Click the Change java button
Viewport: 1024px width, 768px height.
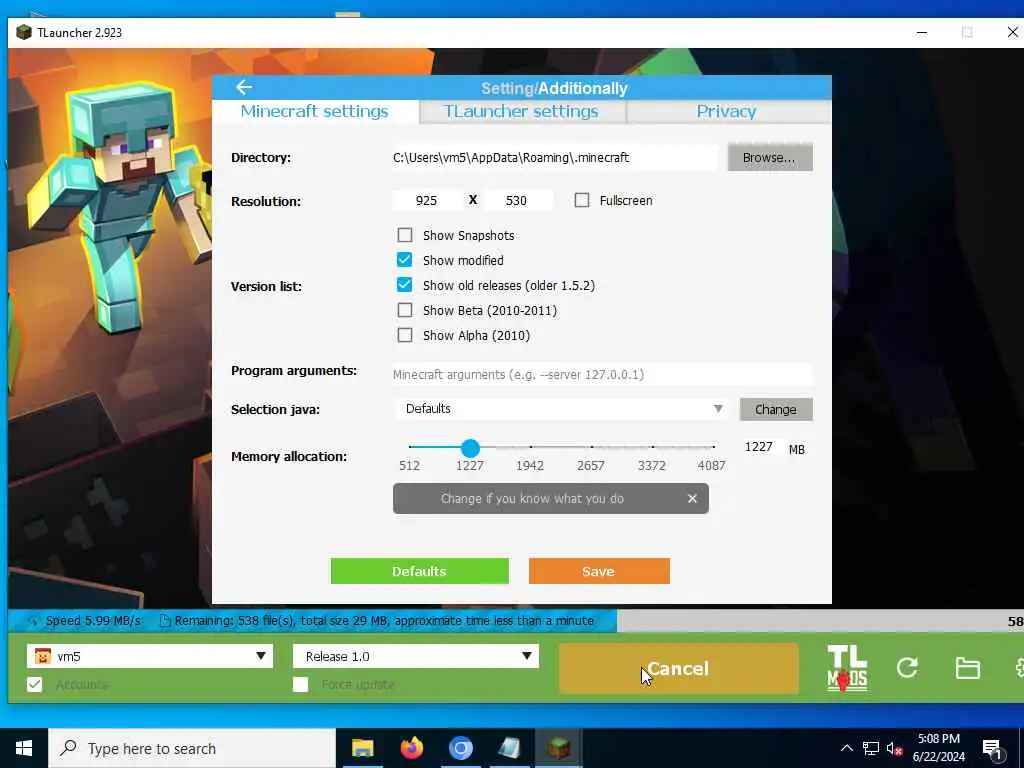pos(776,409)
